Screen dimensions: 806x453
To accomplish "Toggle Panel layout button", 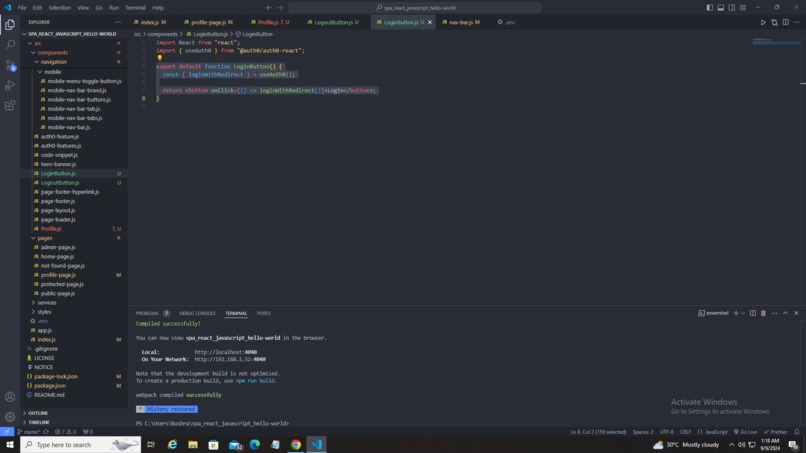I will coord(721,8).
